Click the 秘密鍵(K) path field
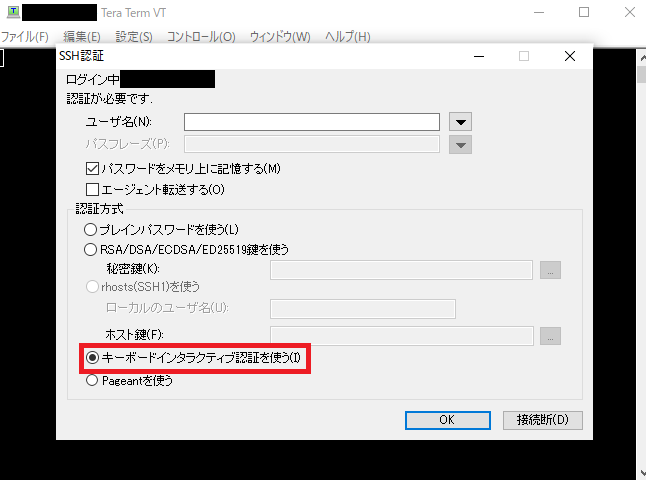The image size is (646, 480). 401,270
